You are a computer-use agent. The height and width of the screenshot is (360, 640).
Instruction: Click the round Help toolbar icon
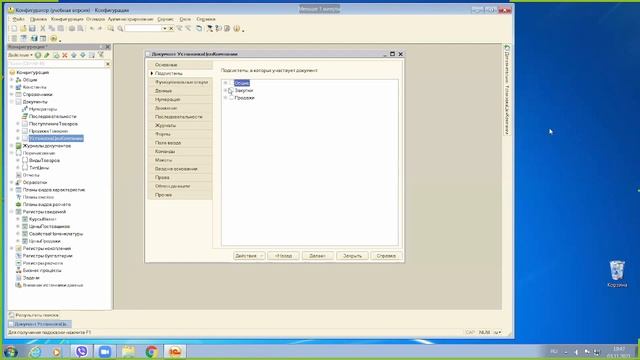pos(236,29)
